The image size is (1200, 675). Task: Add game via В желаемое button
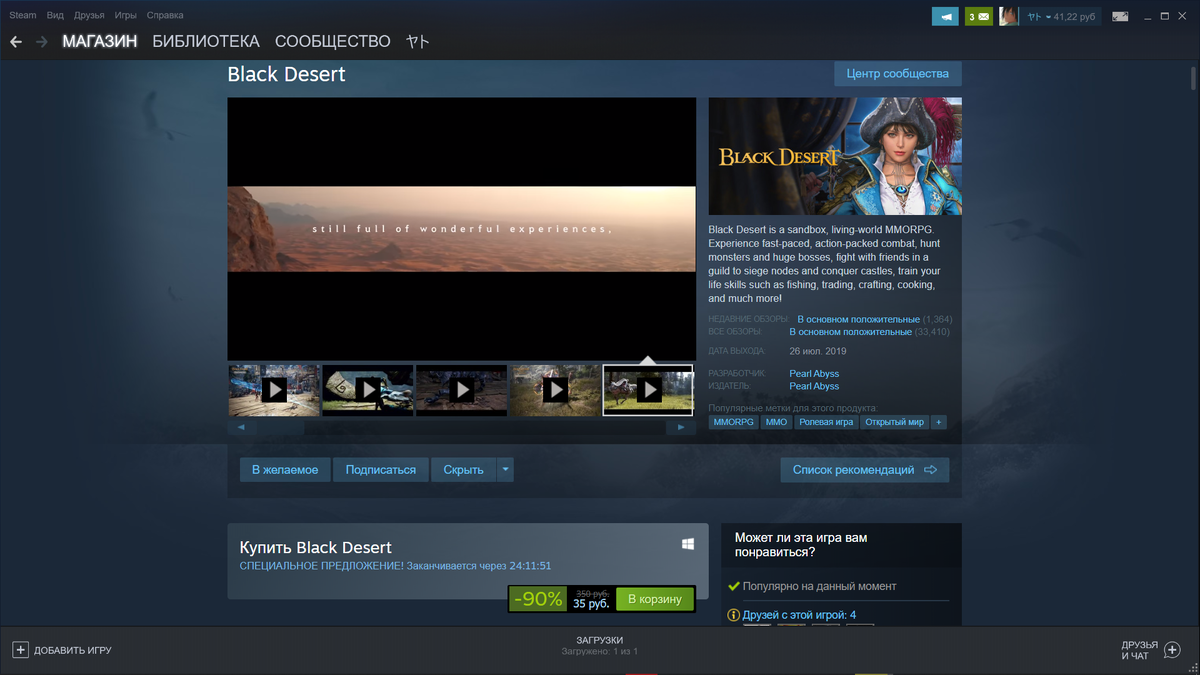click(x=285, y=470)
